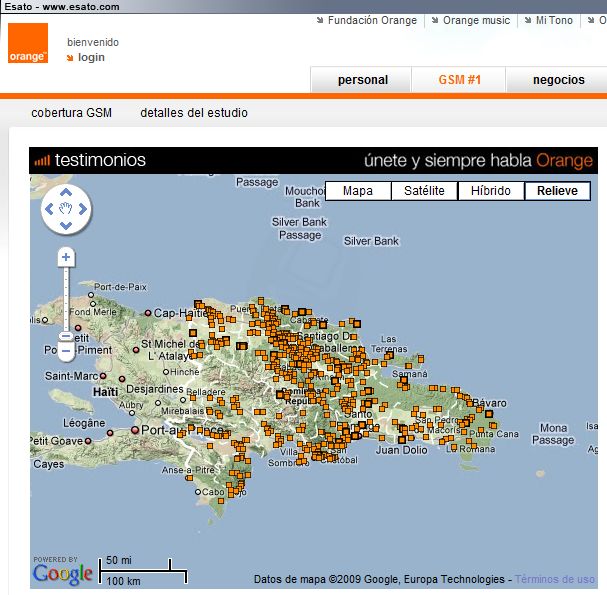Click the Léogâne map label
The width and height of the screenshot is (607, 595).
click(84, 423)
